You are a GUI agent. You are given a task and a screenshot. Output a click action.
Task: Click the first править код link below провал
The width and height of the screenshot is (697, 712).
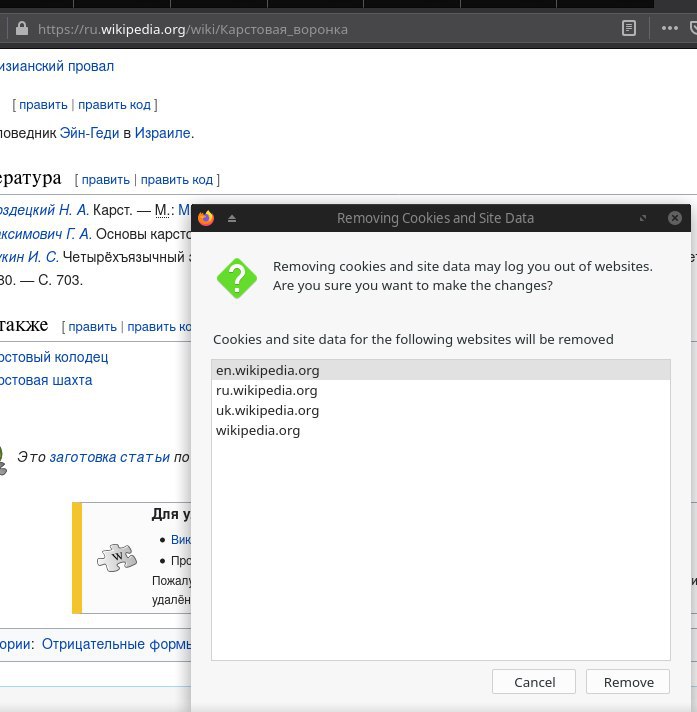[114, 105]
